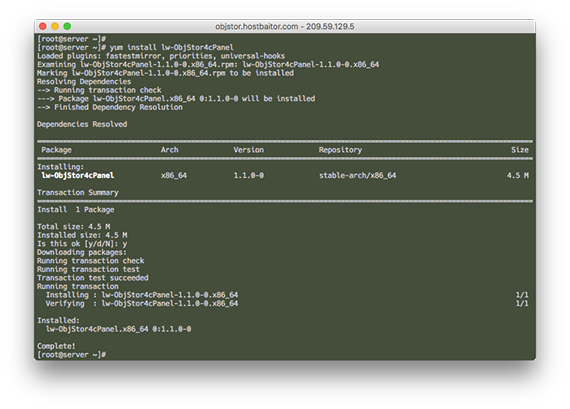This screenshot has height=409, width=570.
Task: Click the line starting with 'Marking lw-ObjStor4cPanel'
Action: [x=165, y=73]
